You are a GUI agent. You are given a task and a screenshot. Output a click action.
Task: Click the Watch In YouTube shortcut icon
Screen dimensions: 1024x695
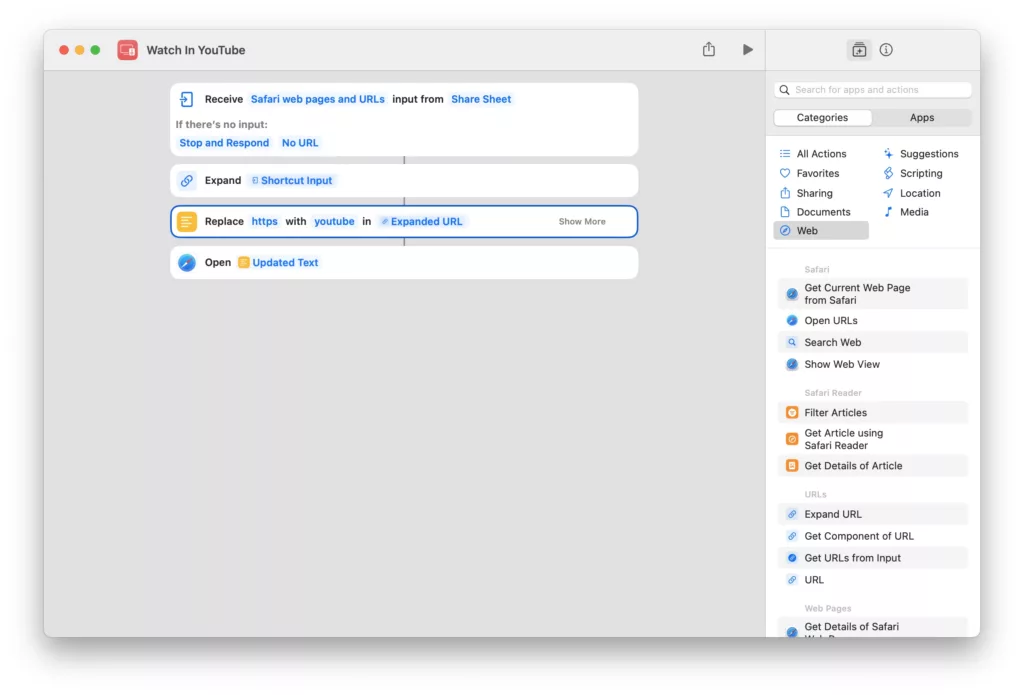click(127, 50)
